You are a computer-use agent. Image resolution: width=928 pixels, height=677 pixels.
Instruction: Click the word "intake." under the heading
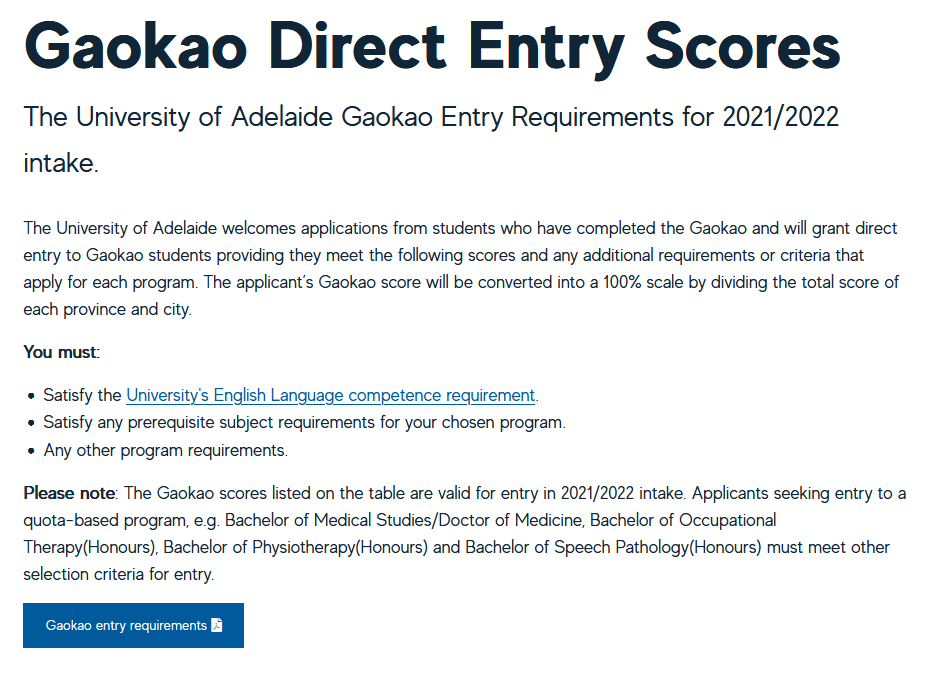pos(61,163)
